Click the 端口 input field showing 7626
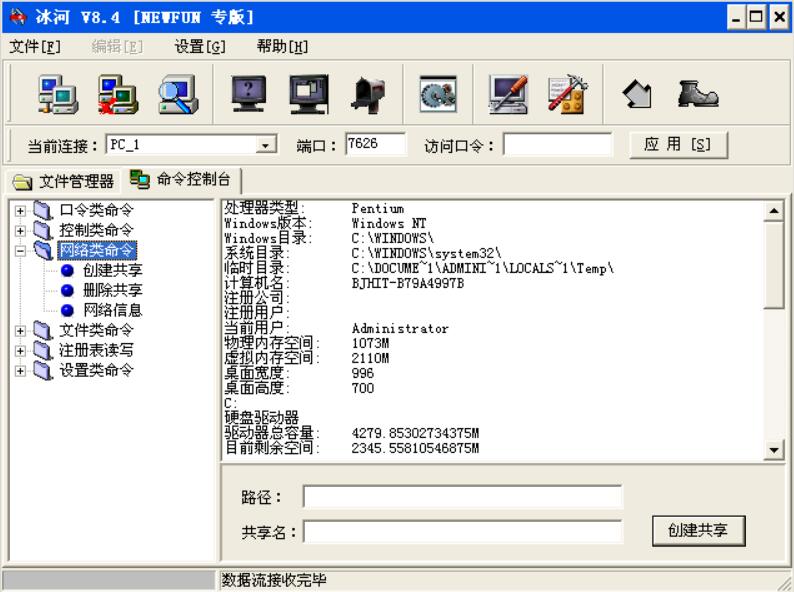The image size is (794, 592). 375,144
